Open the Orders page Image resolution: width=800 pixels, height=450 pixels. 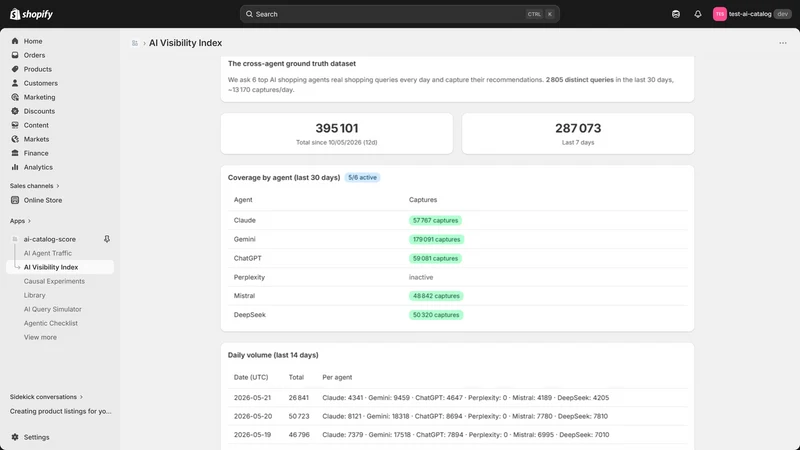[x=34, y=55]
